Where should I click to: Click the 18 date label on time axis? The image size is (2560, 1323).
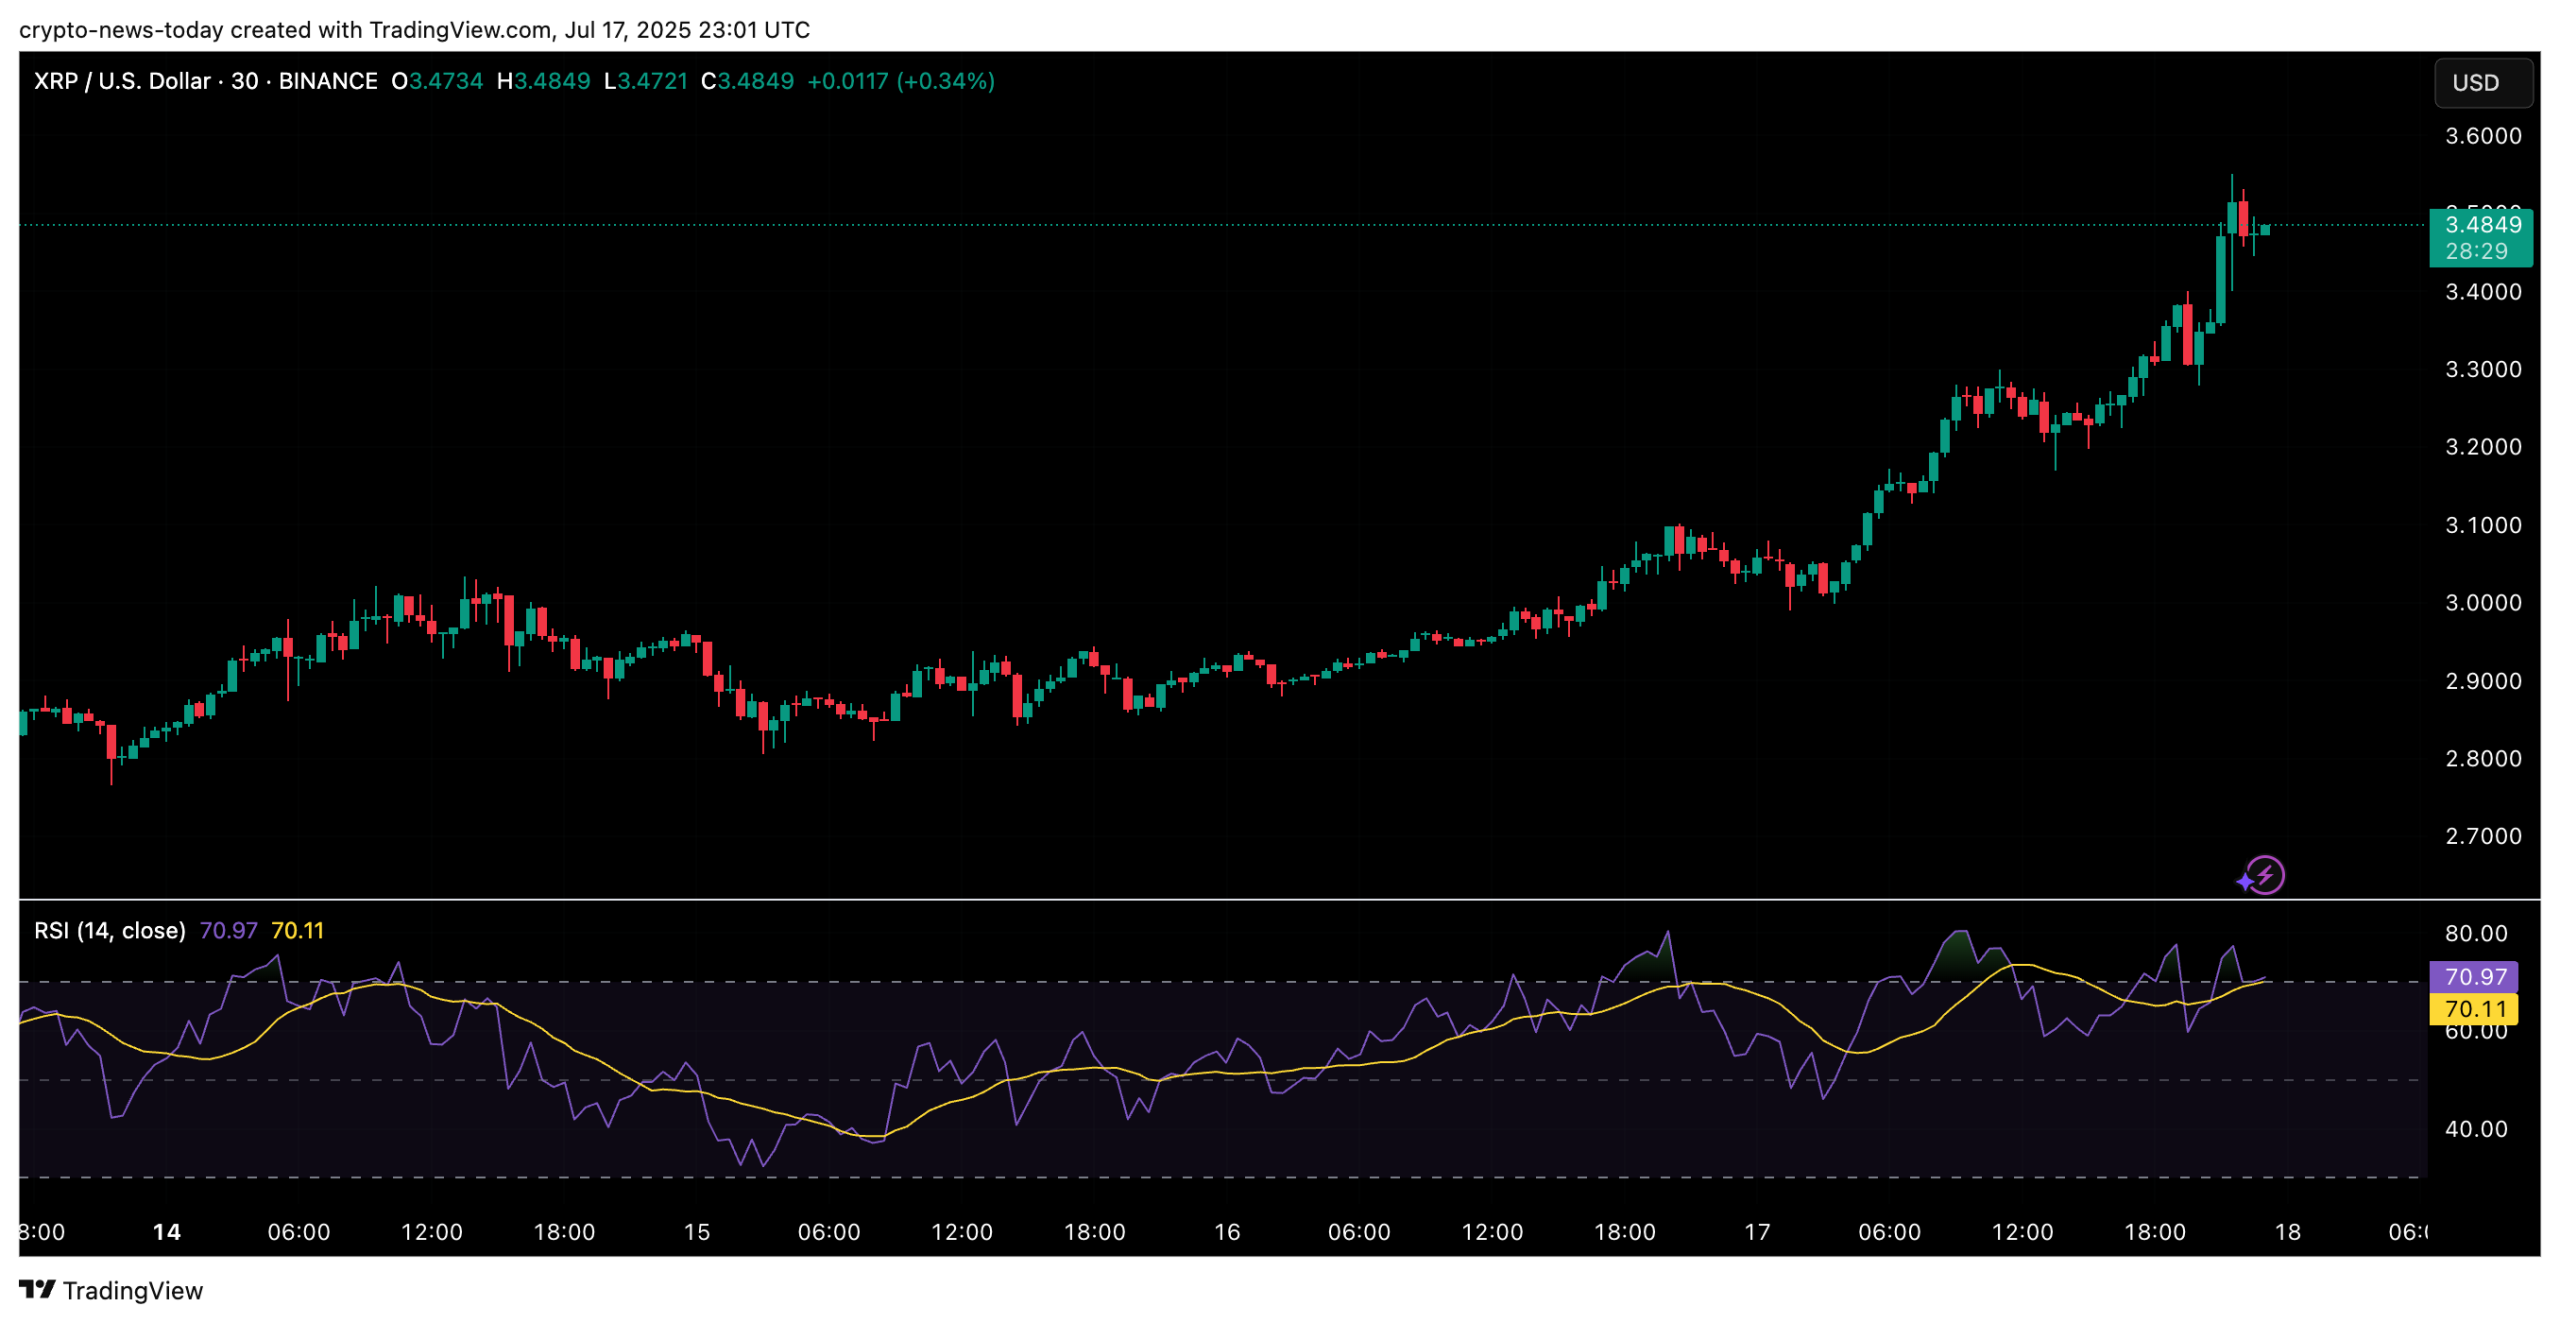pos(2287,1232)
